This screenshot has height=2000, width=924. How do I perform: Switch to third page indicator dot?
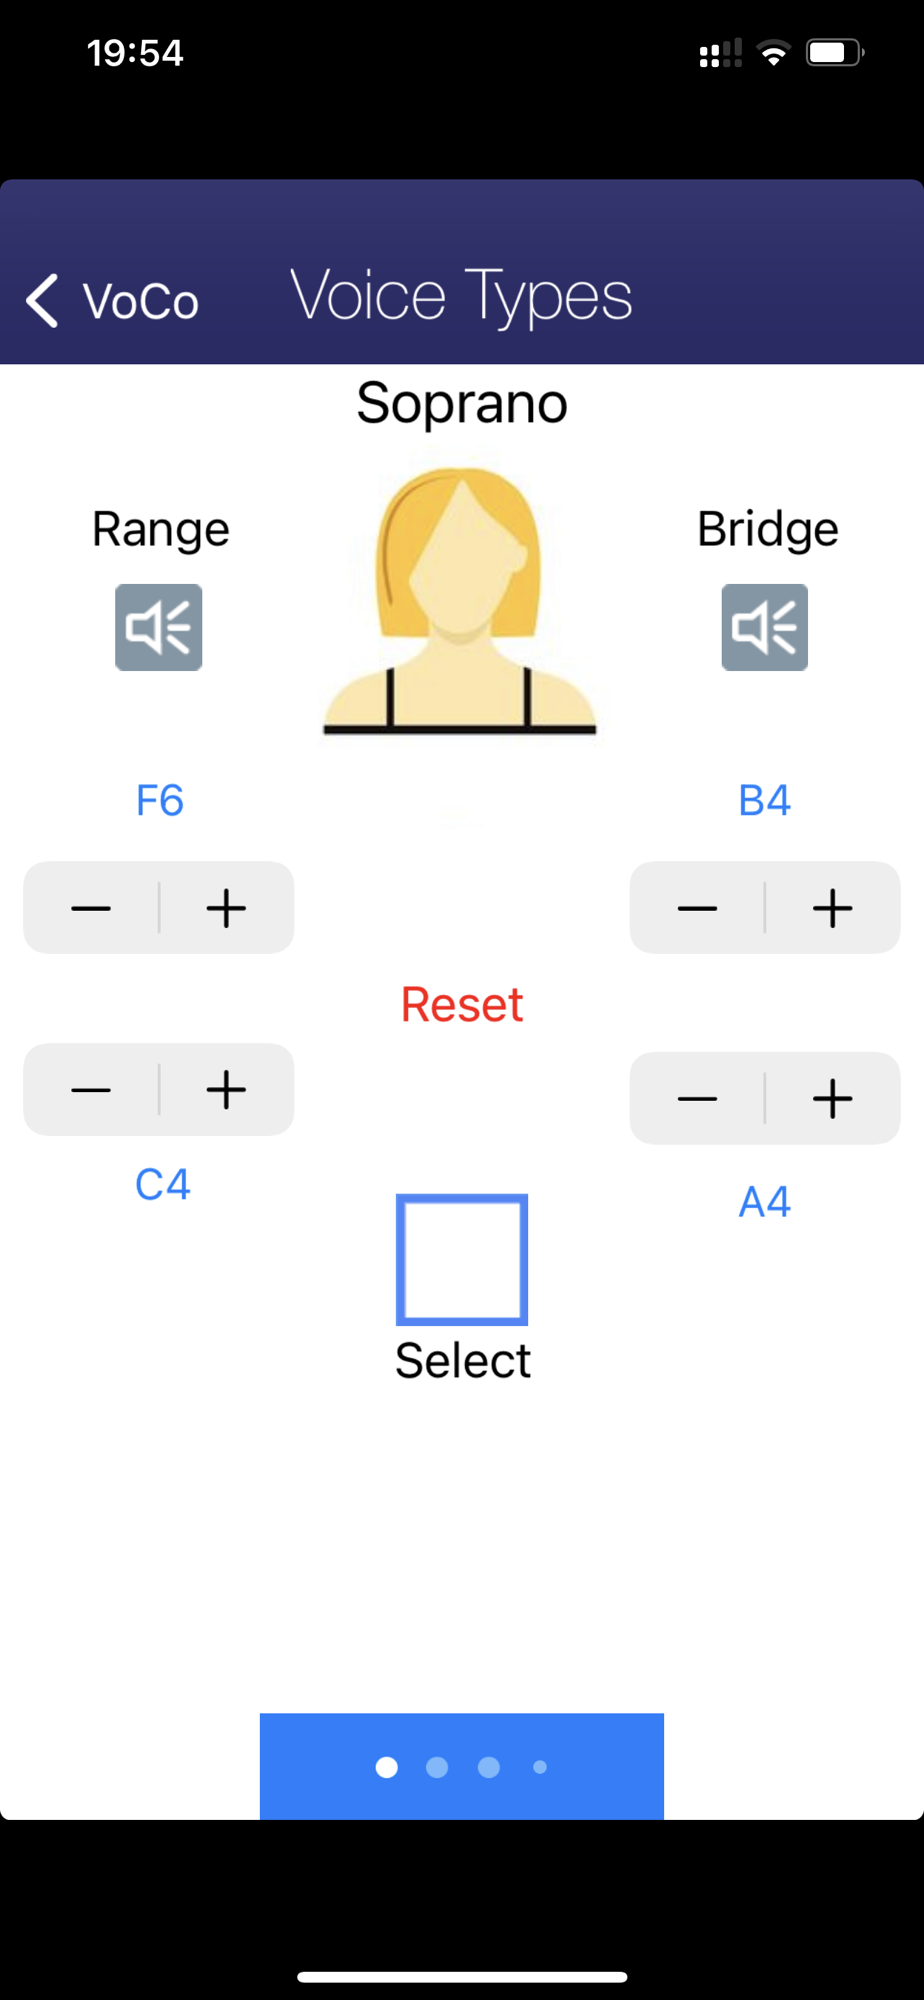point(489,1768)
